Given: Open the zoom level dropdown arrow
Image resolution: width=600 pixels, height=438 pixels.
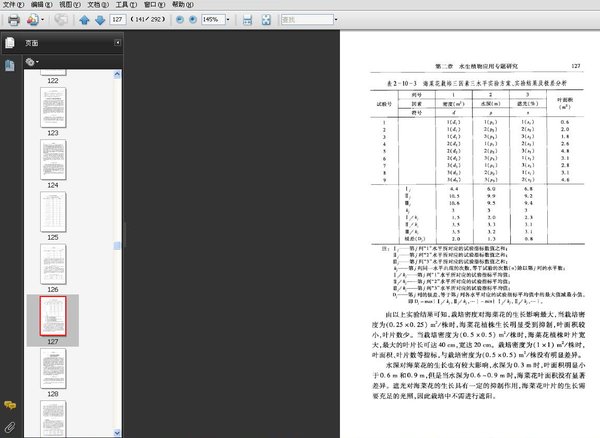Looking at the screenshot, I should [228, 19].
